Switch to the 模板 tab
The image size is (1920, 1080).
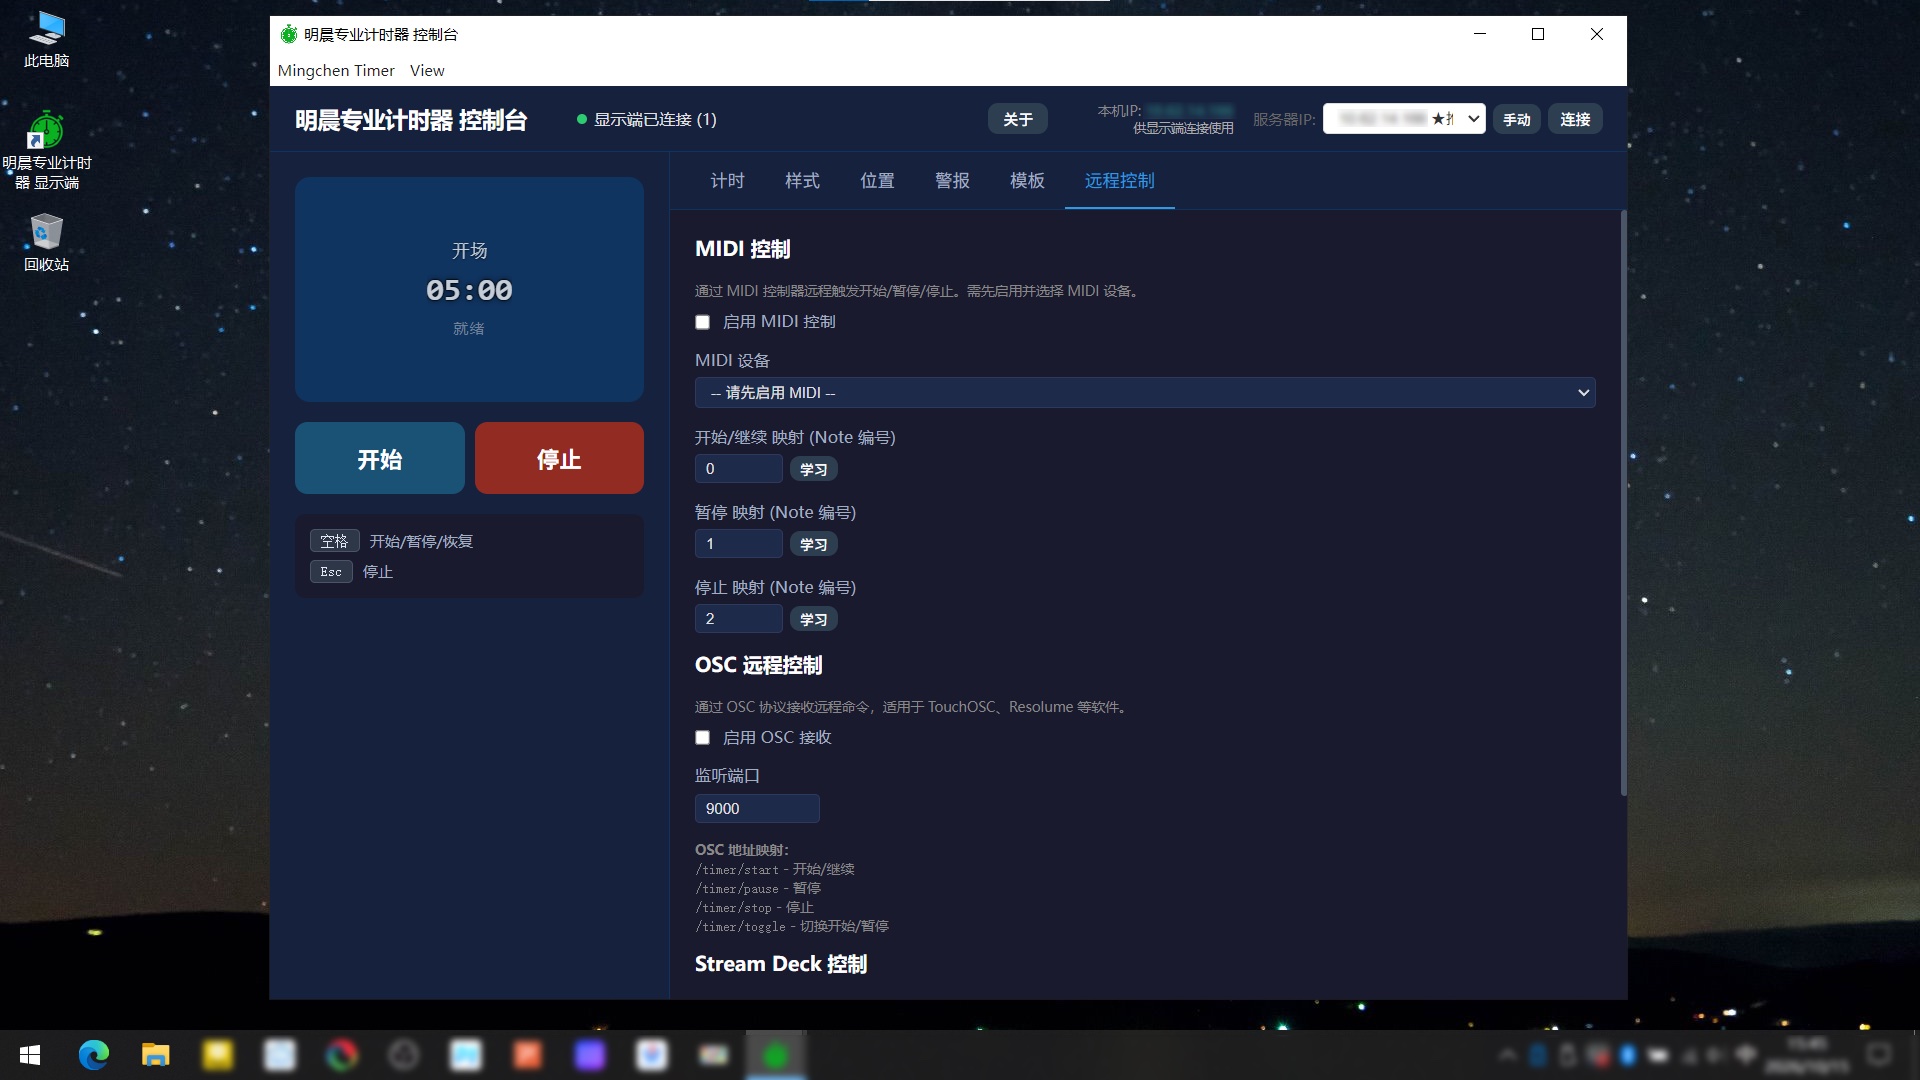coord(1027,181)
